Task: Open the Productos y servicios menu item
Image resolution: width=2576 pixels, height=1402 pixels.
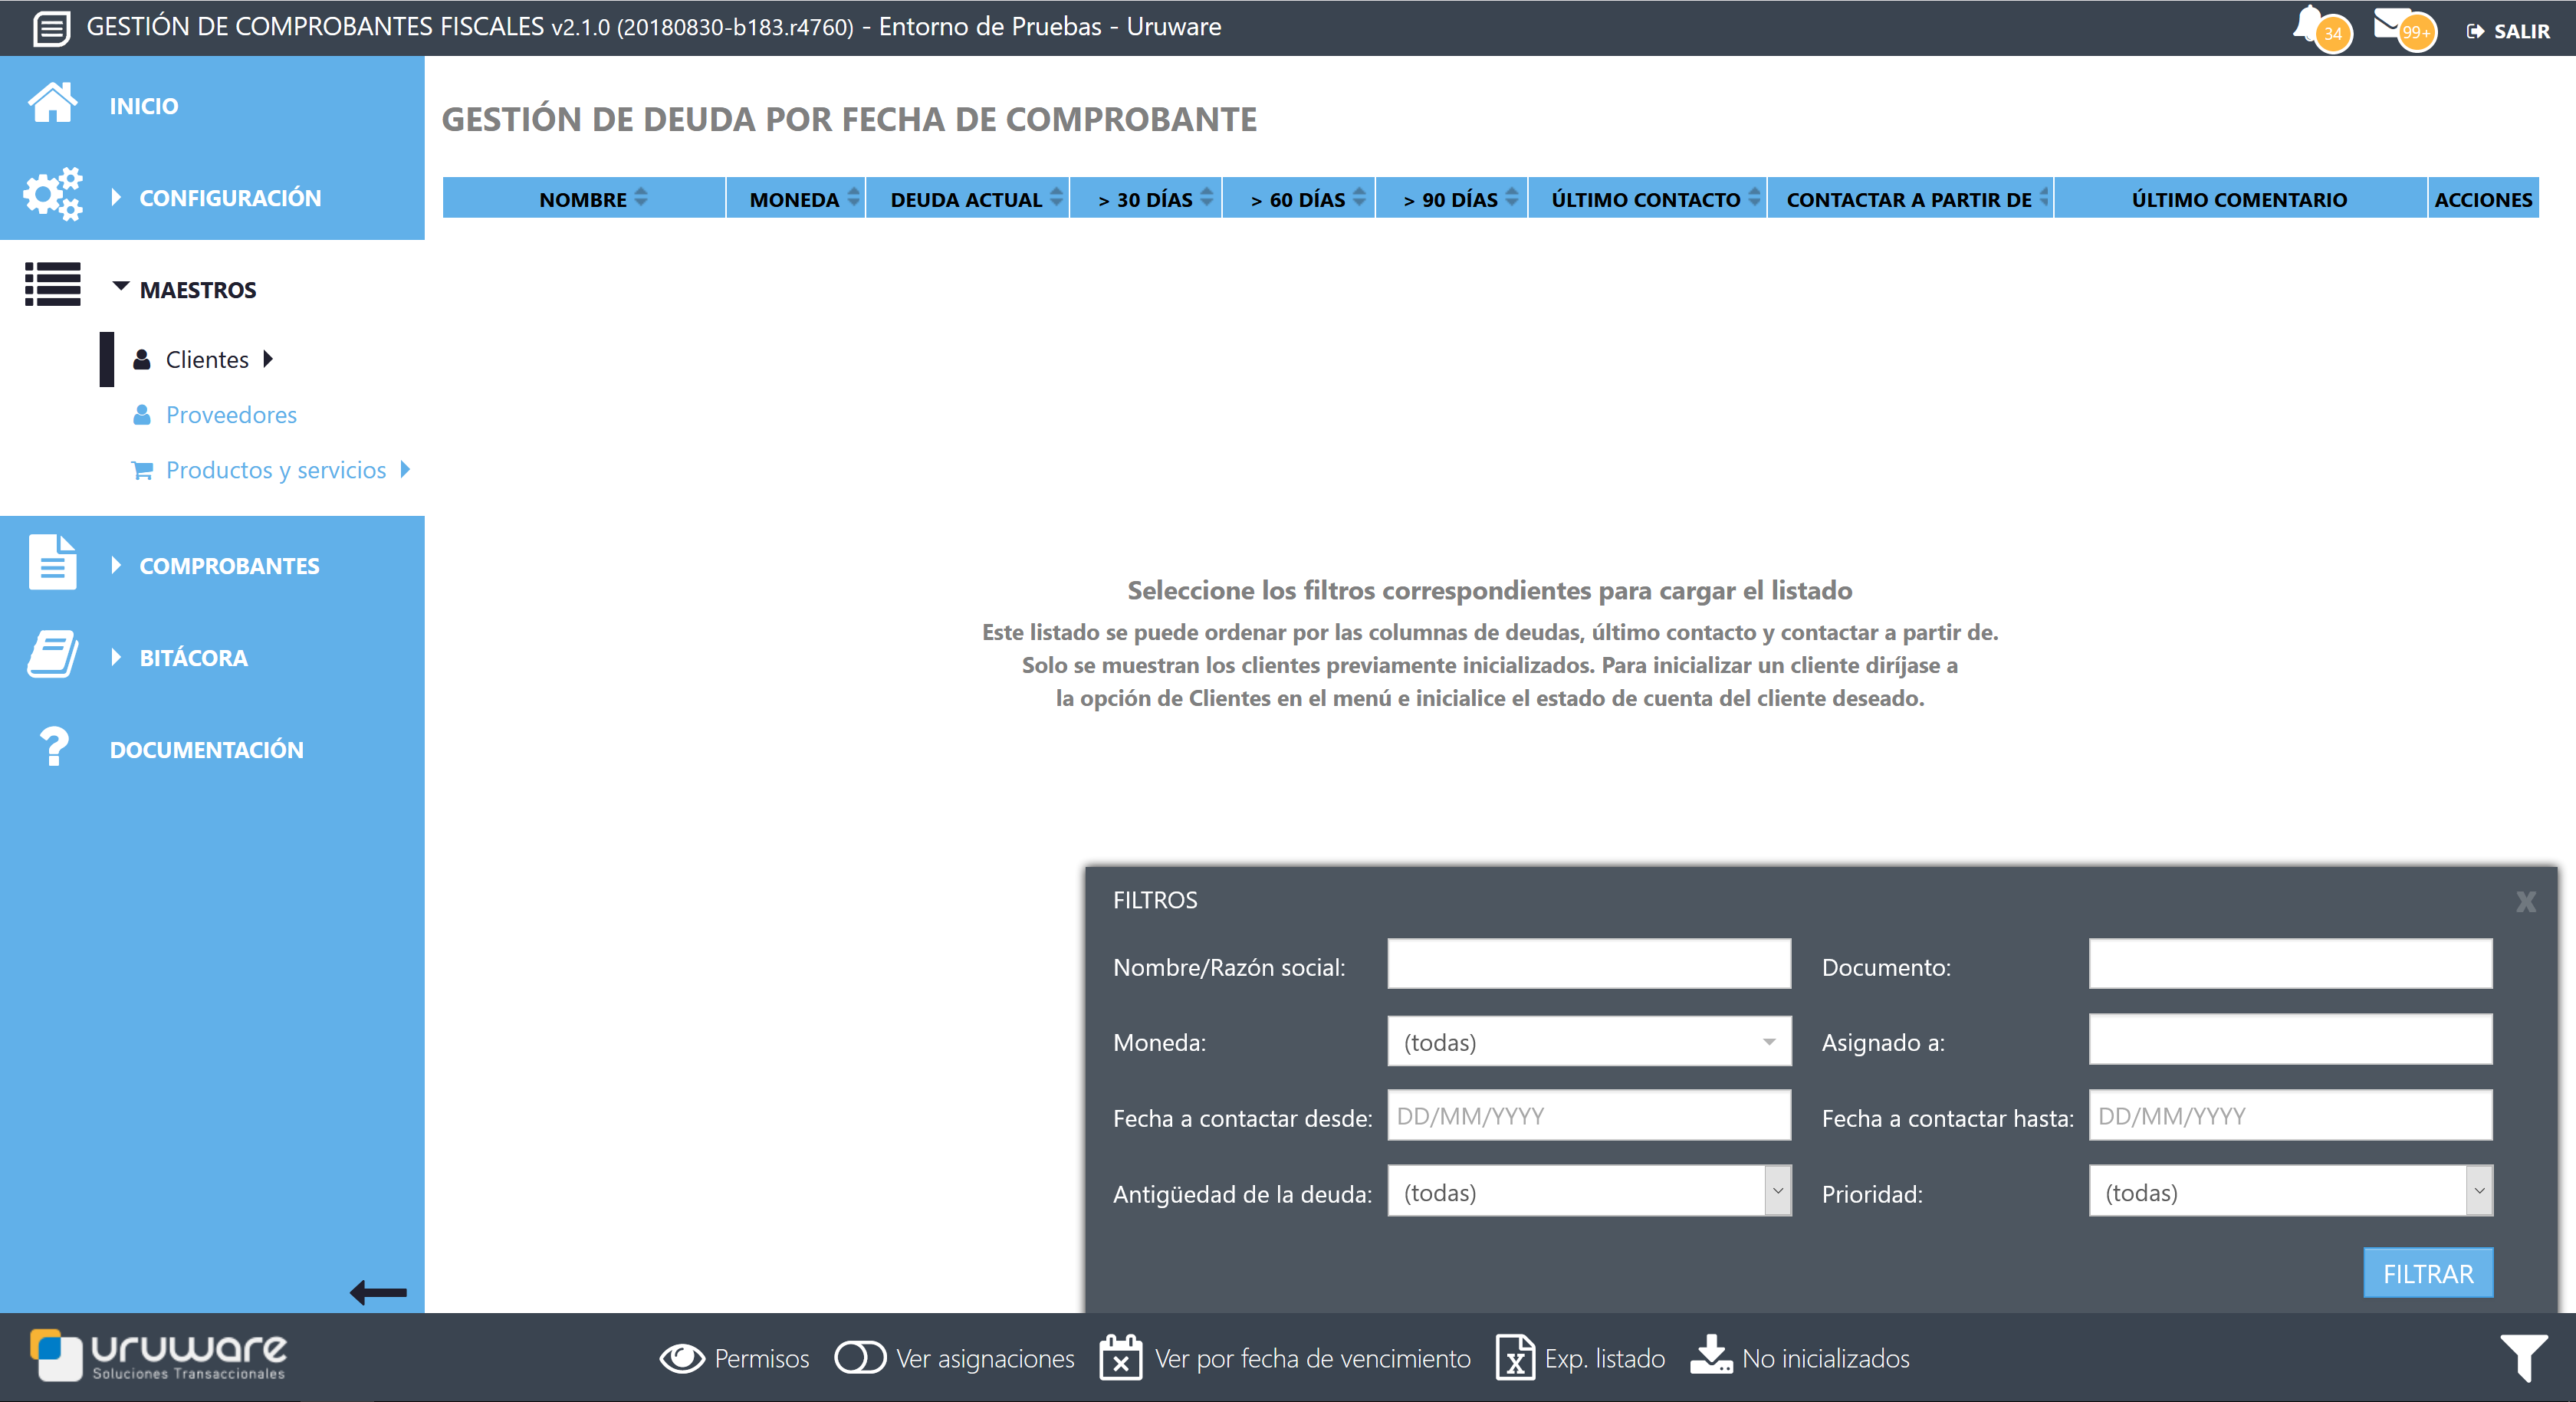Action: (x=276, y=469)
